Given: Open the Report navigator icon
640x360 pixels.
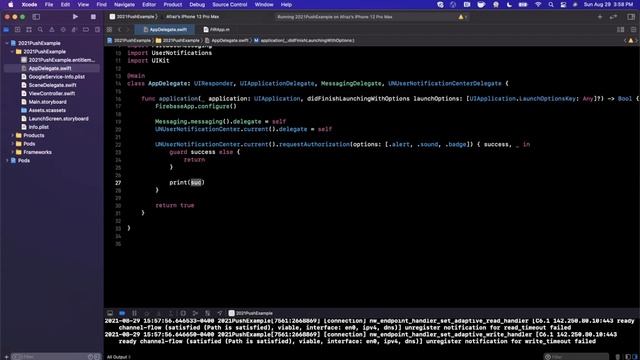Looking at the screenshot, I should point(97,29).
